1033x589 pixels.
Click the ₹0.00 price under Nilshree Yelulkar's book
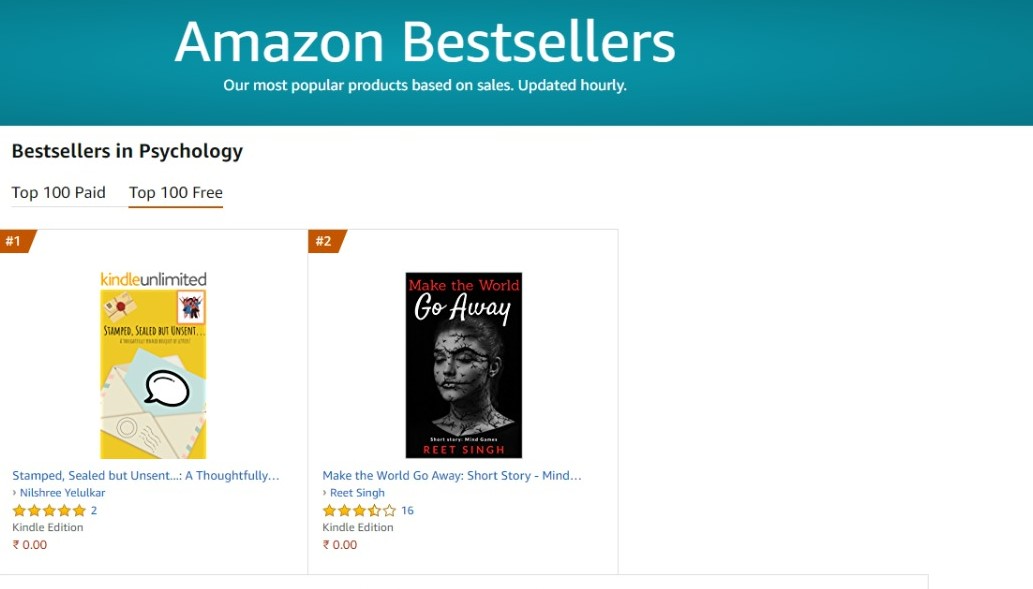(29, 545)
